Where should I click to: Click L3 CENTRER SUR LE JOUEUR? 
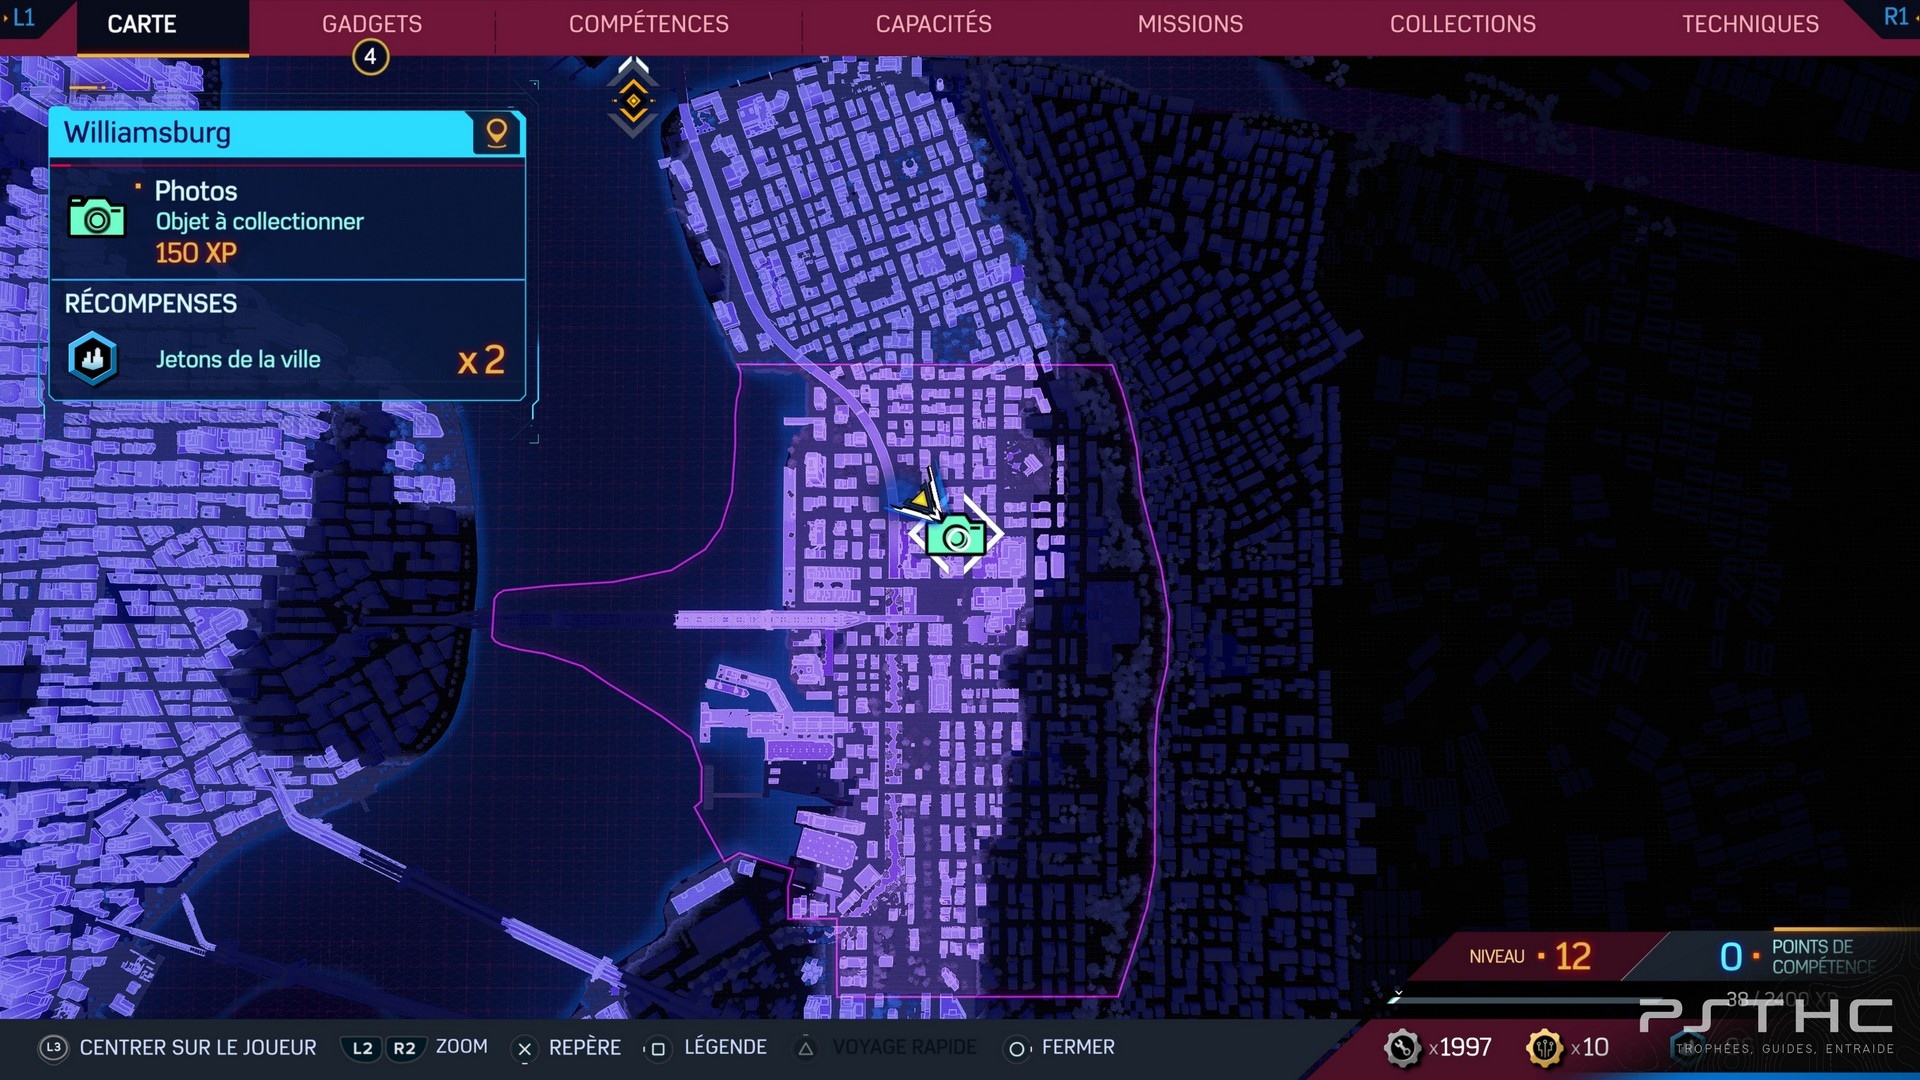click(178, 1047)
